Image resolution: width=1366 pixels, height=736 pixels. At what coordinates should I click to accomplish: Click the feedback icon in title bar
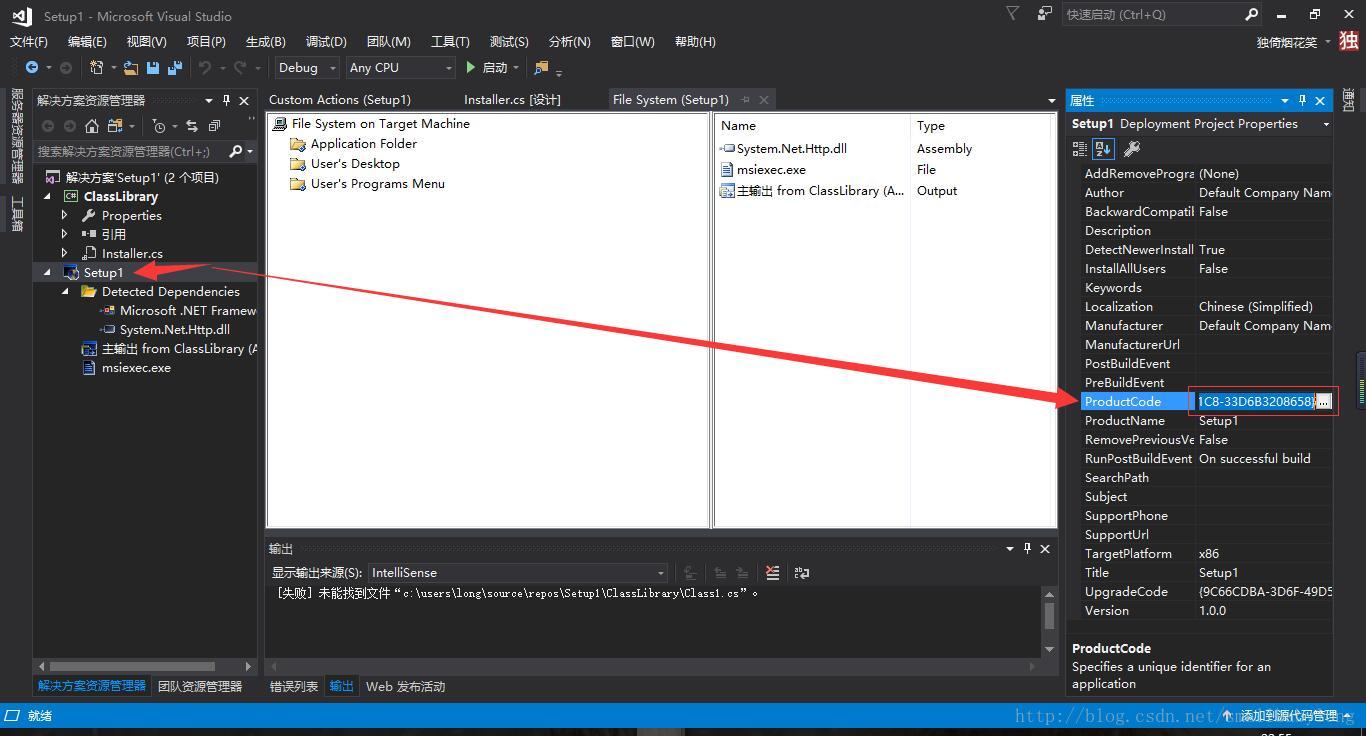point(1044,14)
